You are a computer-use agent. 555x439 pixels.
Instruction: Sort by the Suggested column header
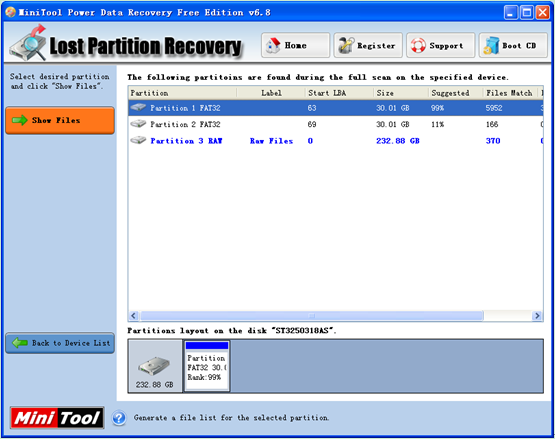click(x=456, y=93)
